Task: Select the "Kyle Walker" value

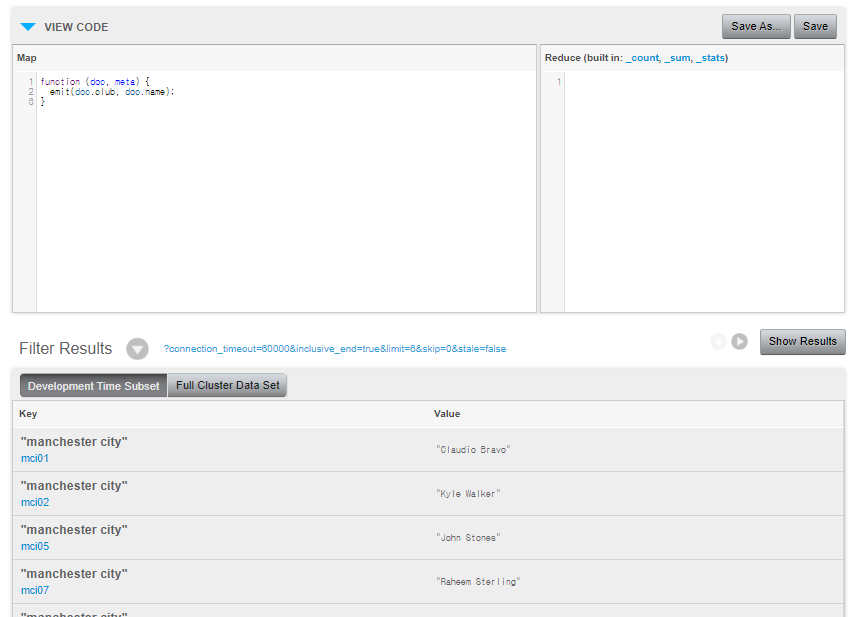Action: tap(468, 494)
